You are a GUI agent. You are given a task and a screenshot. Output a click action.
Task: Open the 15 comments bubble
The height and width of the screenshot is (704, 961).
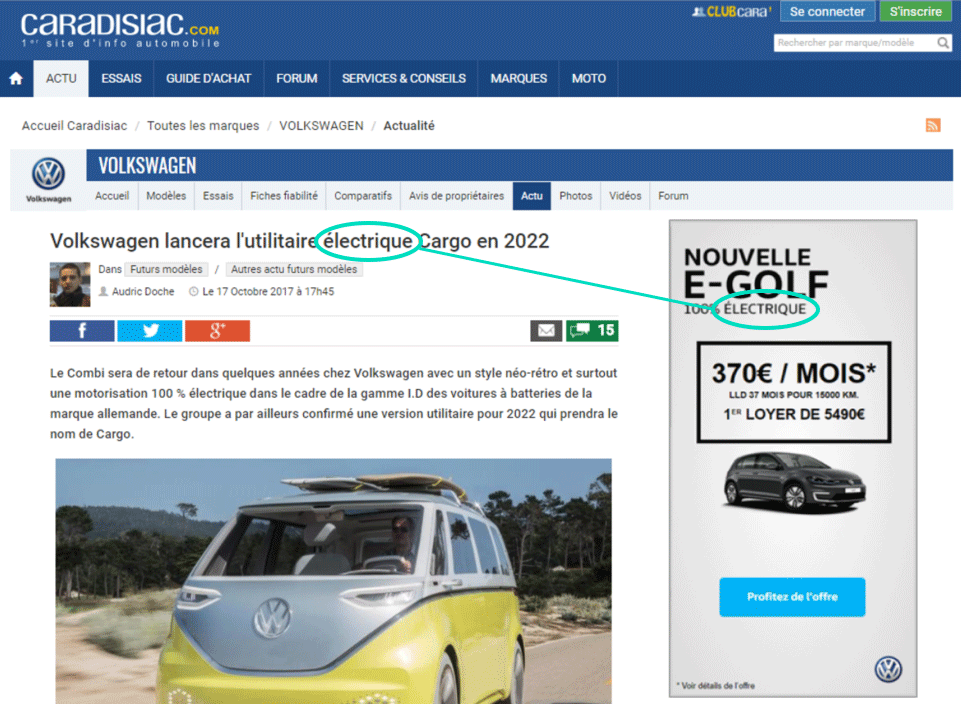click(x=591, y=331)
